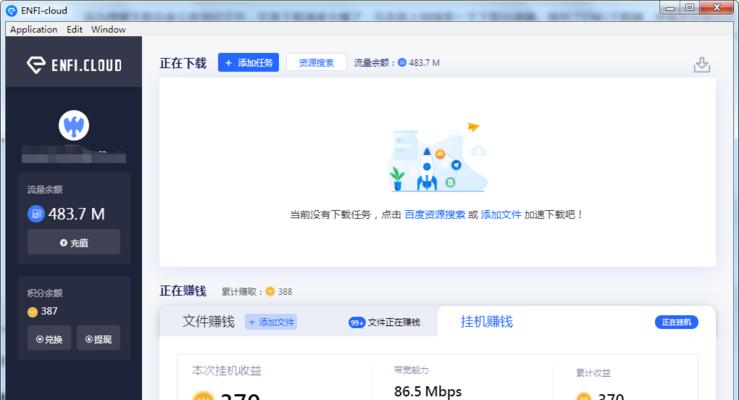The image size is (739, 400).
Task: Click the 充值 recharge button
Action: (74, 242)
